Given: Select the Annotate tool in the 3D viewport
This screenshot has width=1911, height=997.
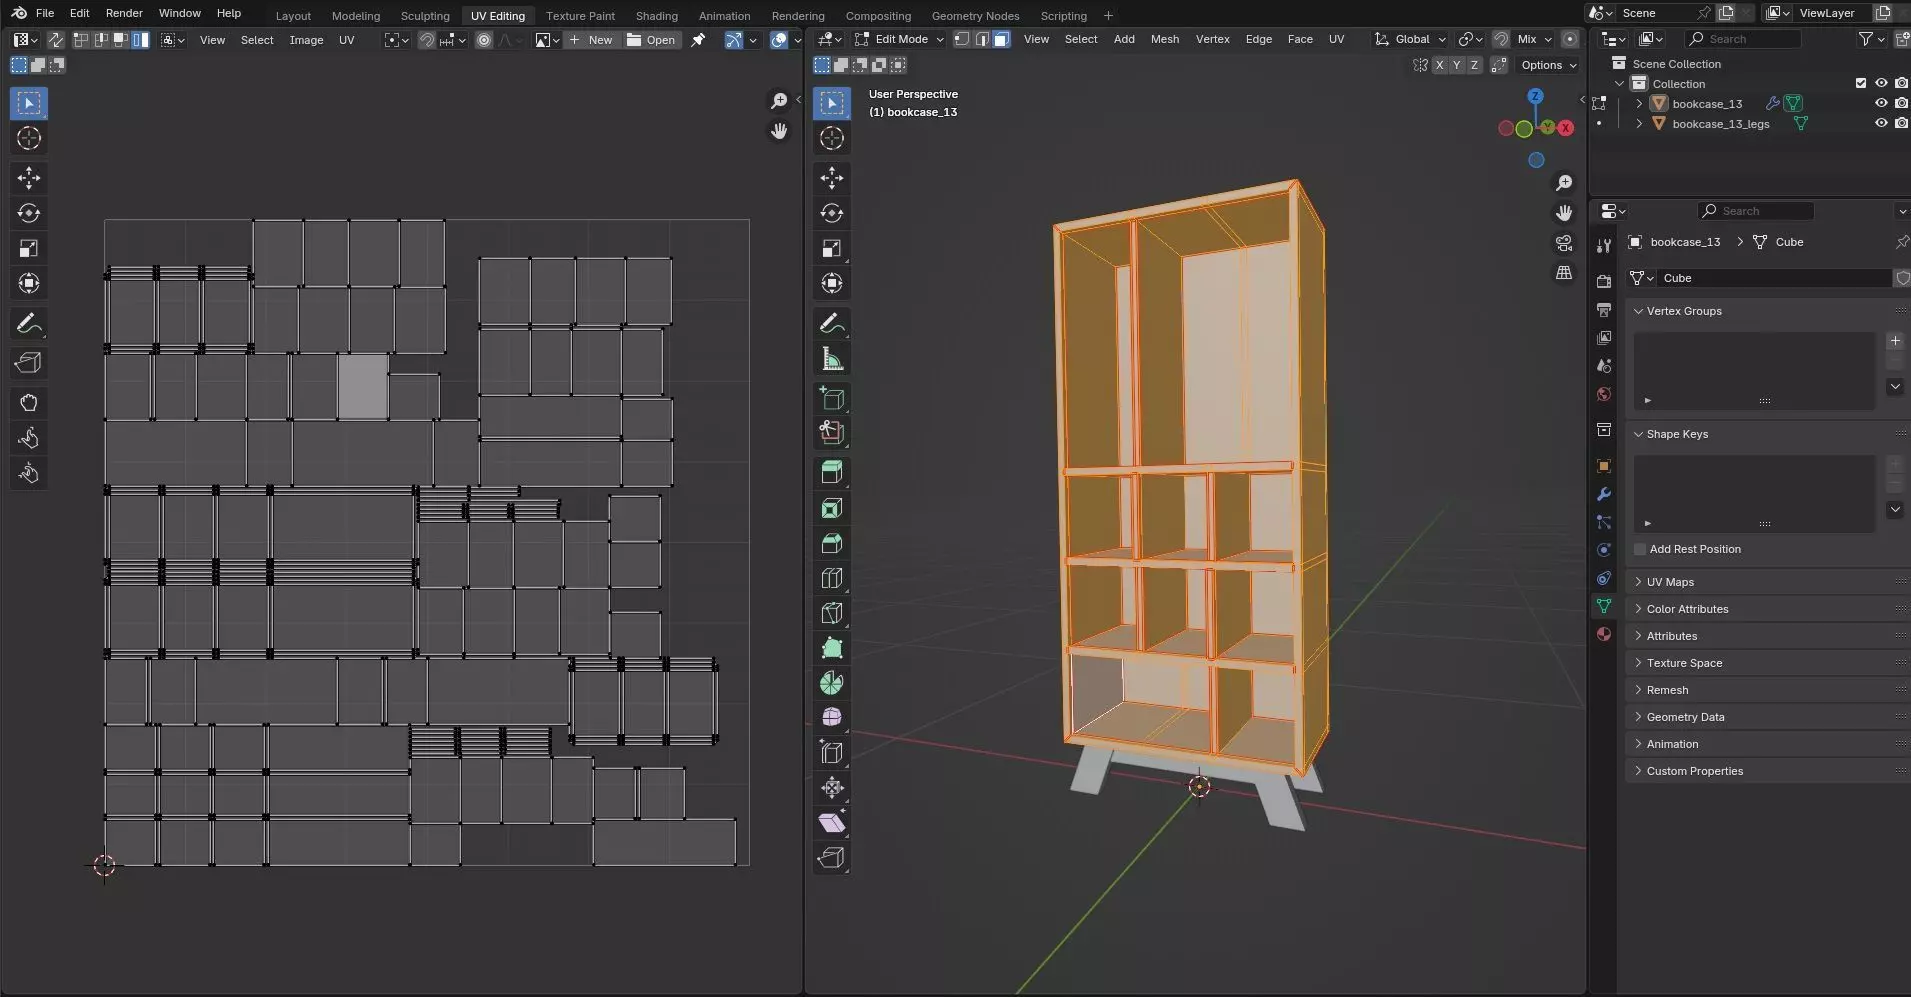Looking at the screenshot, I should click(x=832, y=324).
